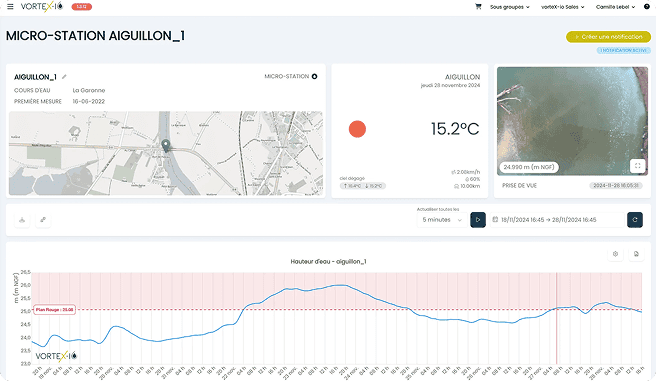Export chart with the document icon
656x381 pixels.
tap(636, 254)
